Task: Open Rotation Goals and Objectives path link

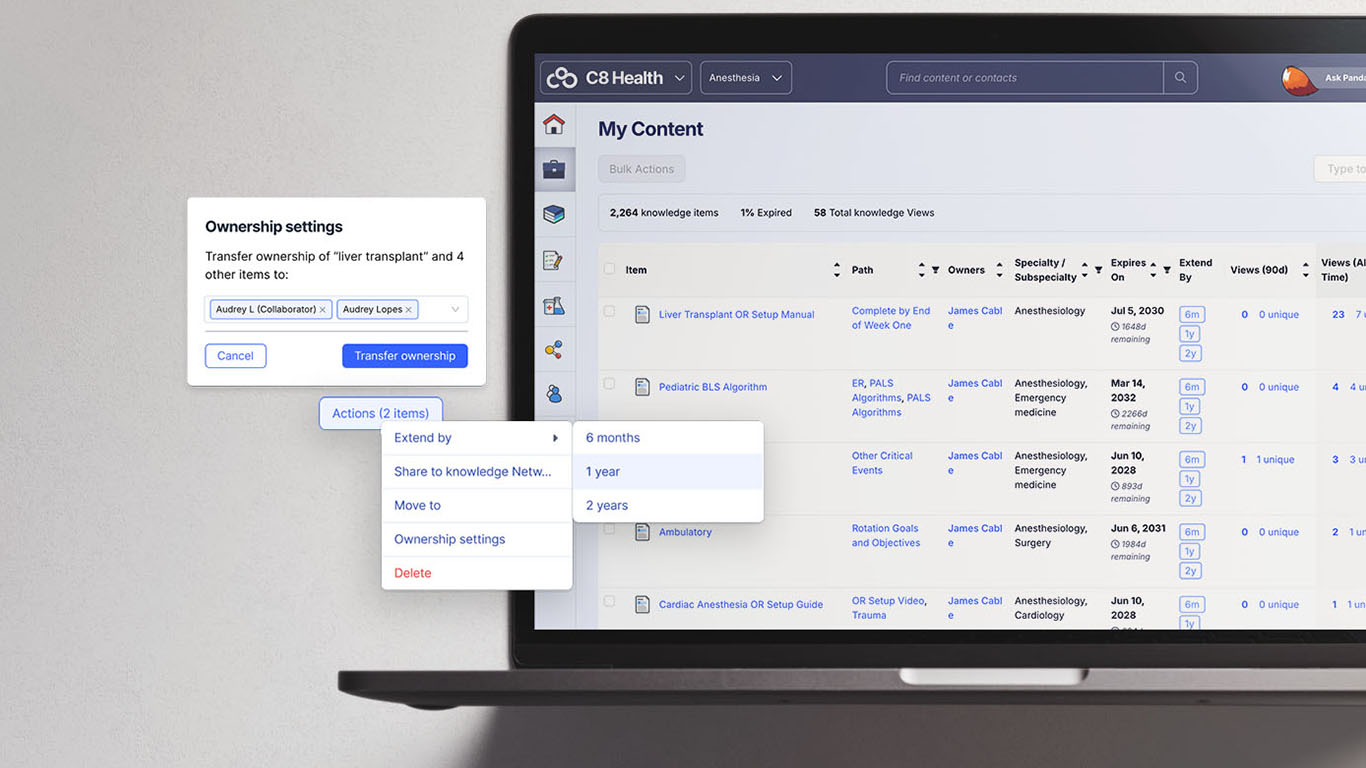Action: tap(886, 536)
